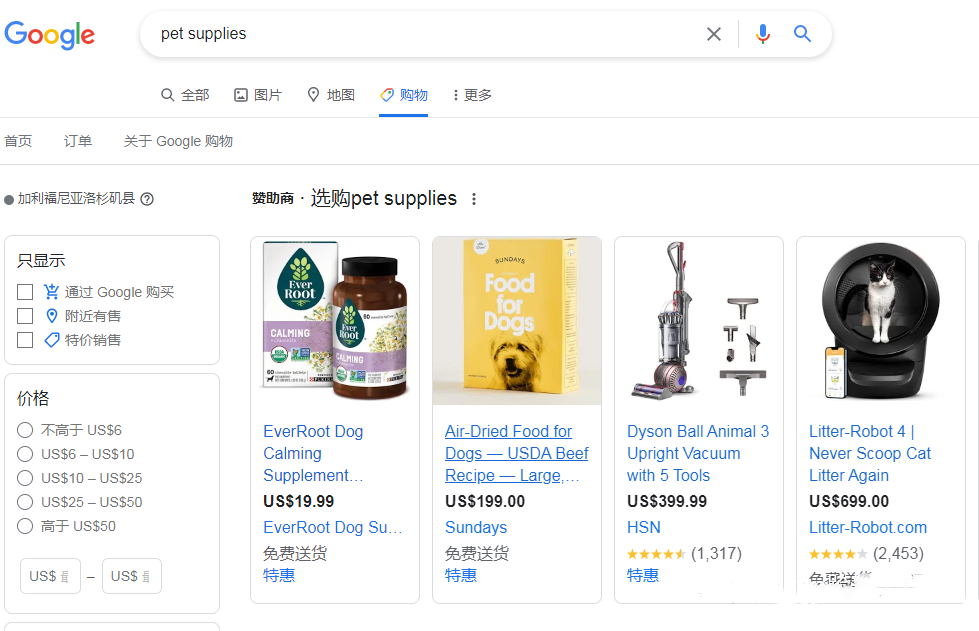Click the magnifying glass search icon
This screenshot has width=979, height=631.
tap(802, 34)
